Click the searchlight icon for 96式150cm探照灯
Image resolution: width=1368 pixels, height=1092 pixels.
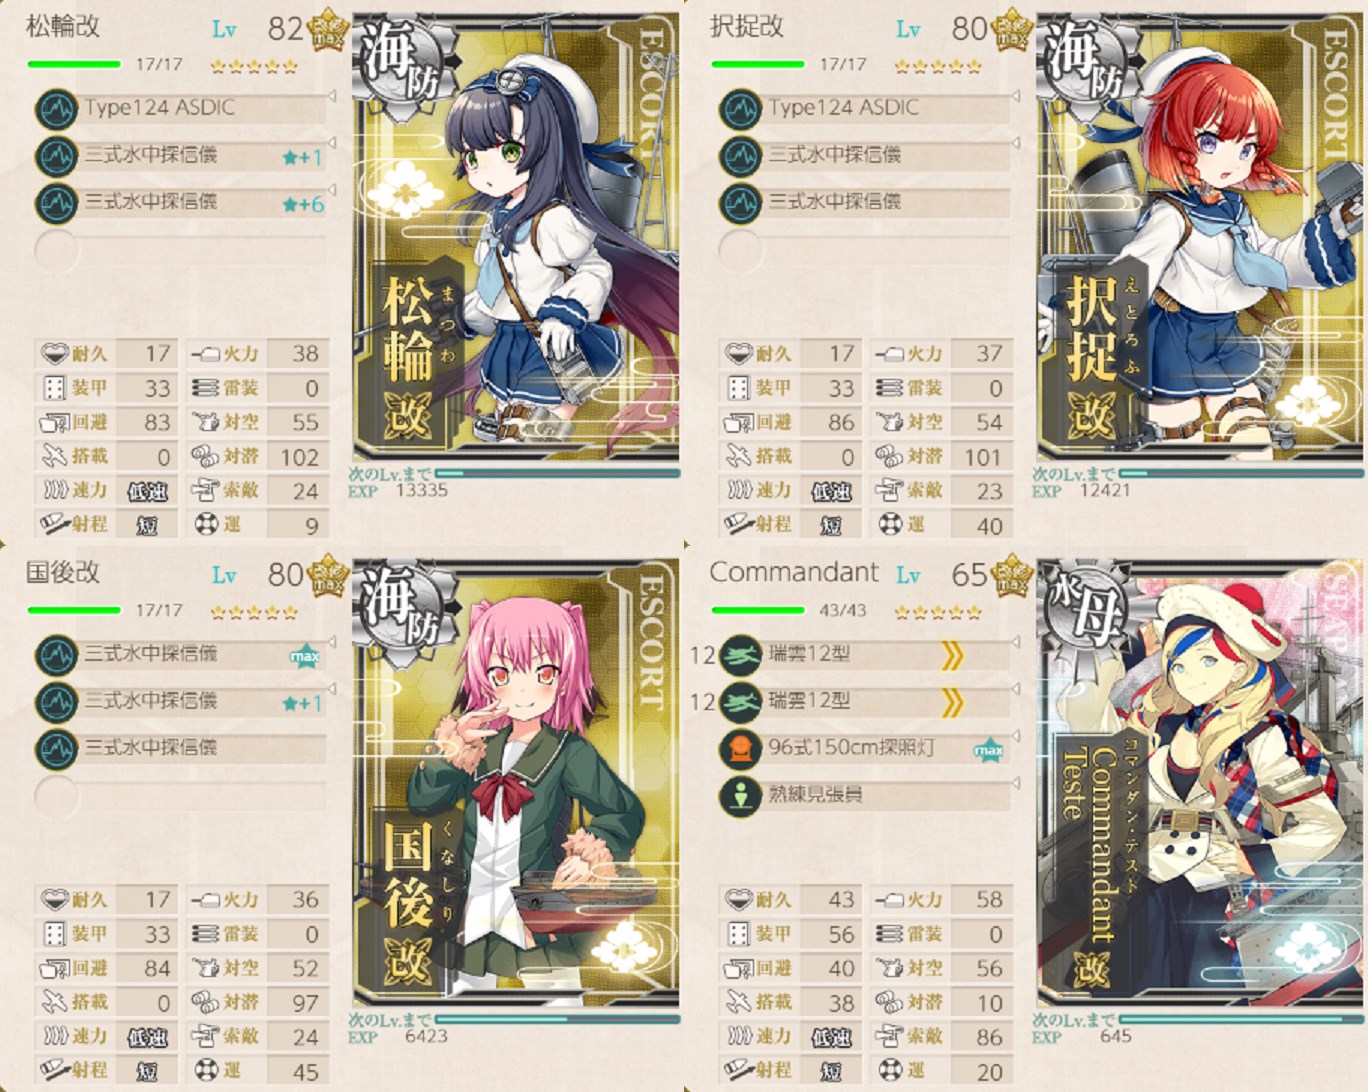pos(741,750)
